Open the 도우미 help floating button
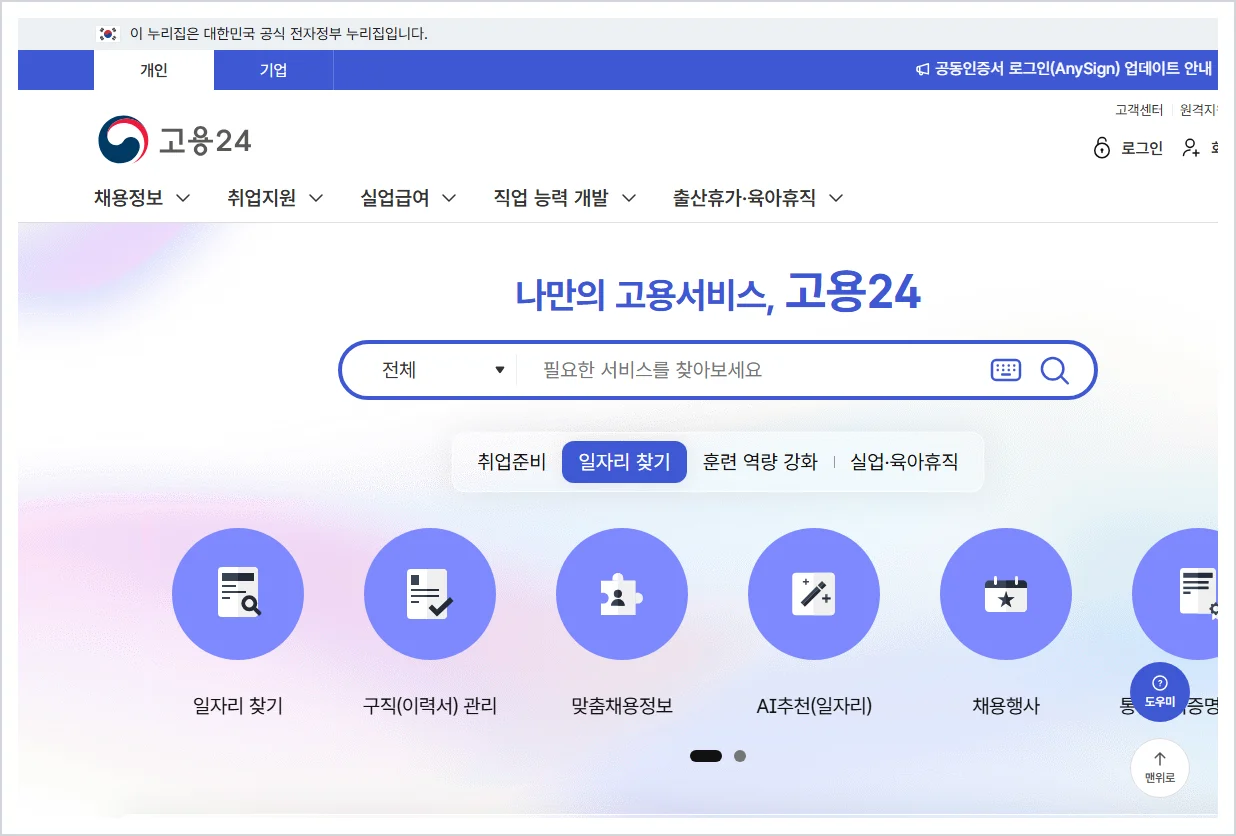The image size is (1236, 836). (1160, 692)
